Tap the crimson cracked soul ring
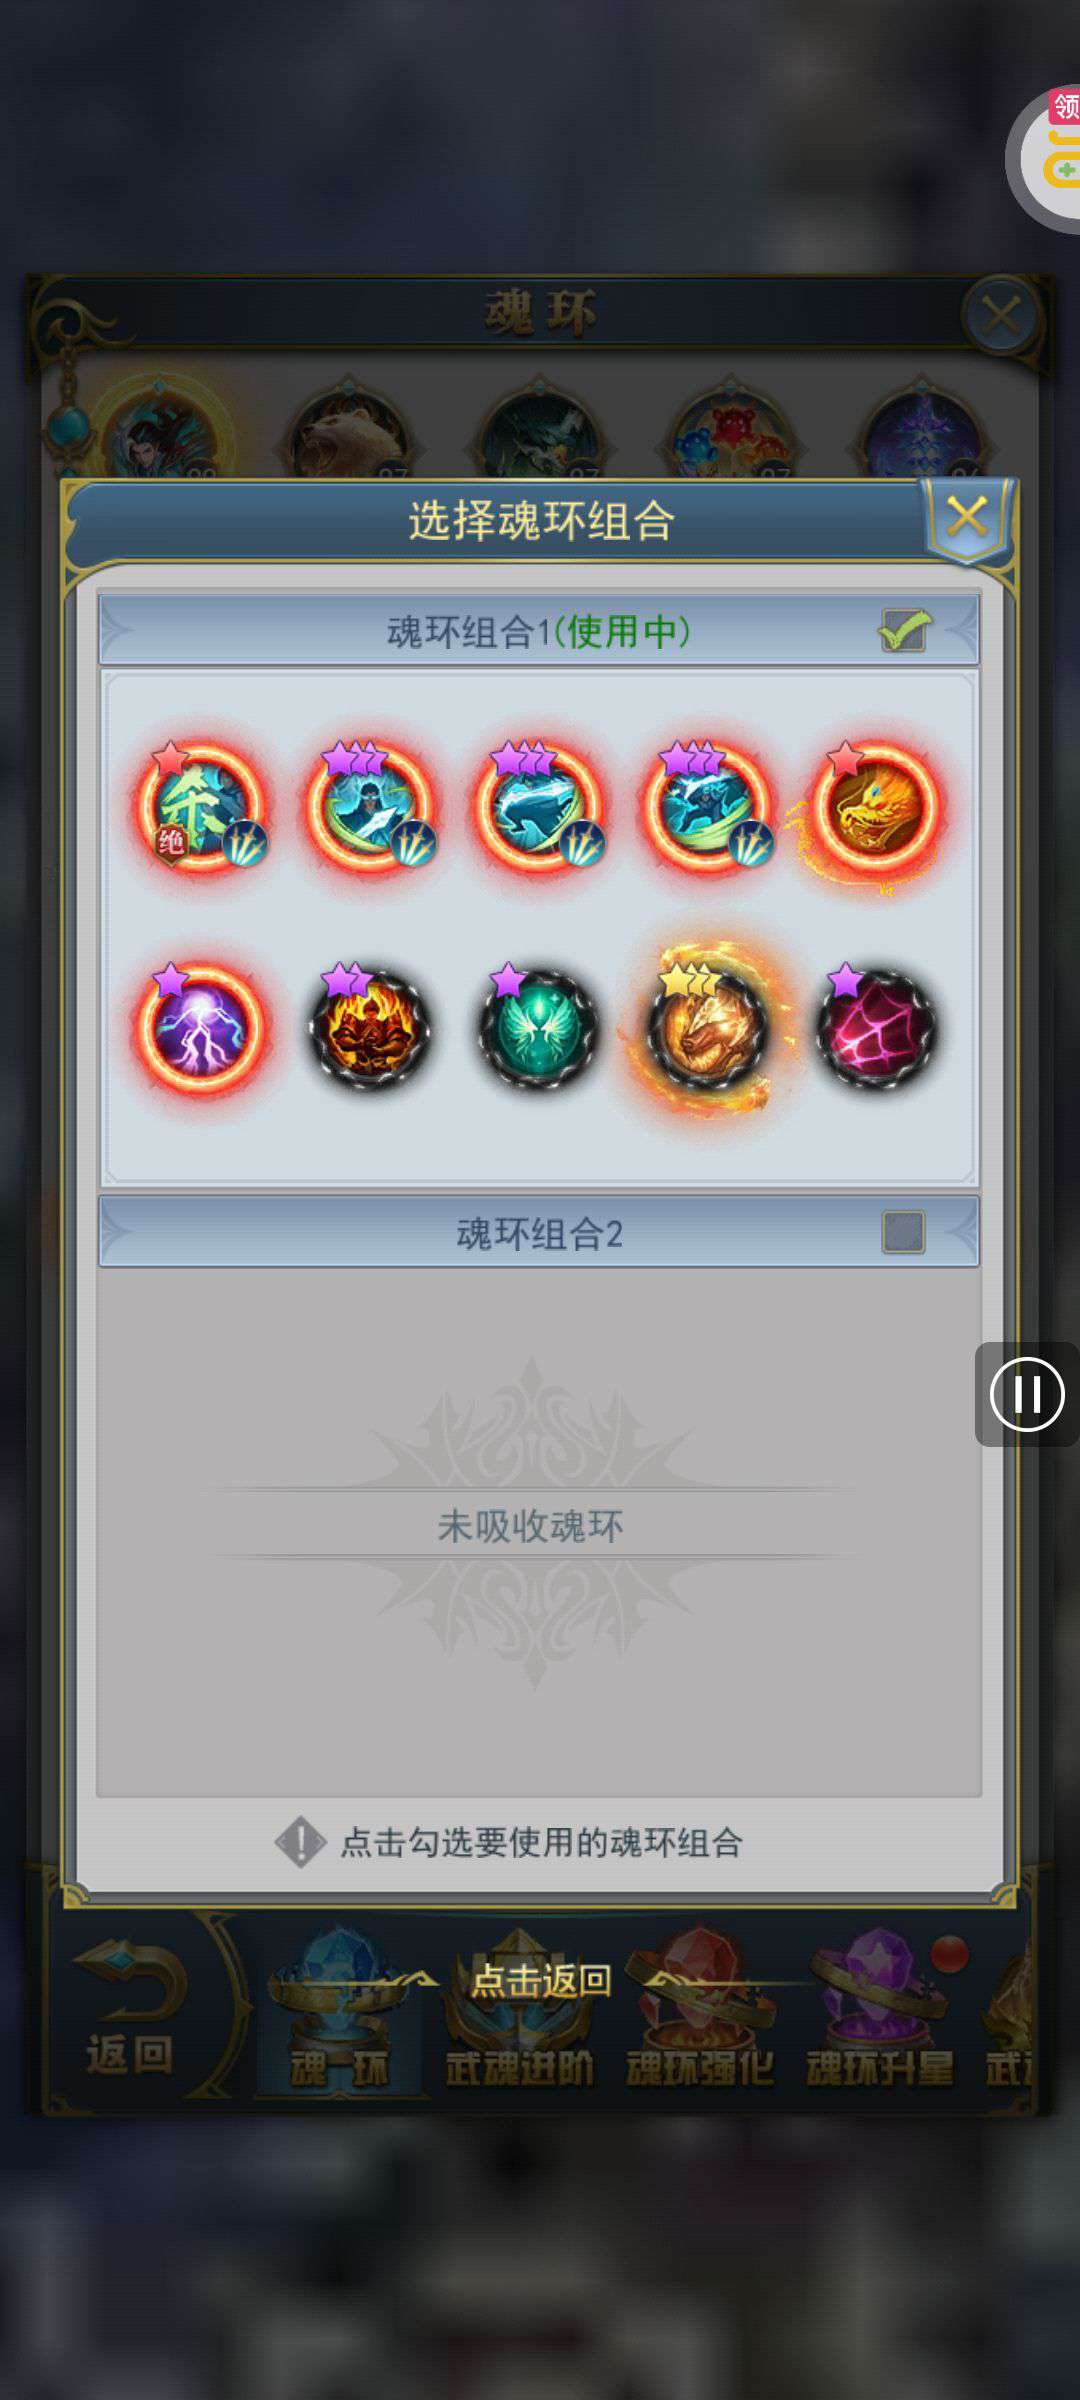The image size is (1080, 2400). click(876, 1028)
